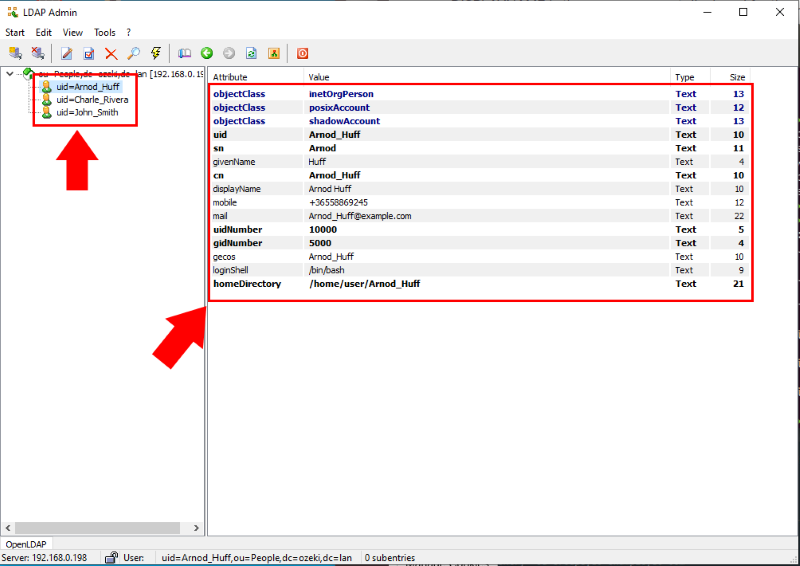Click the Edit entry pencil icon
800x566 pixels.
(x=67, y=53)
